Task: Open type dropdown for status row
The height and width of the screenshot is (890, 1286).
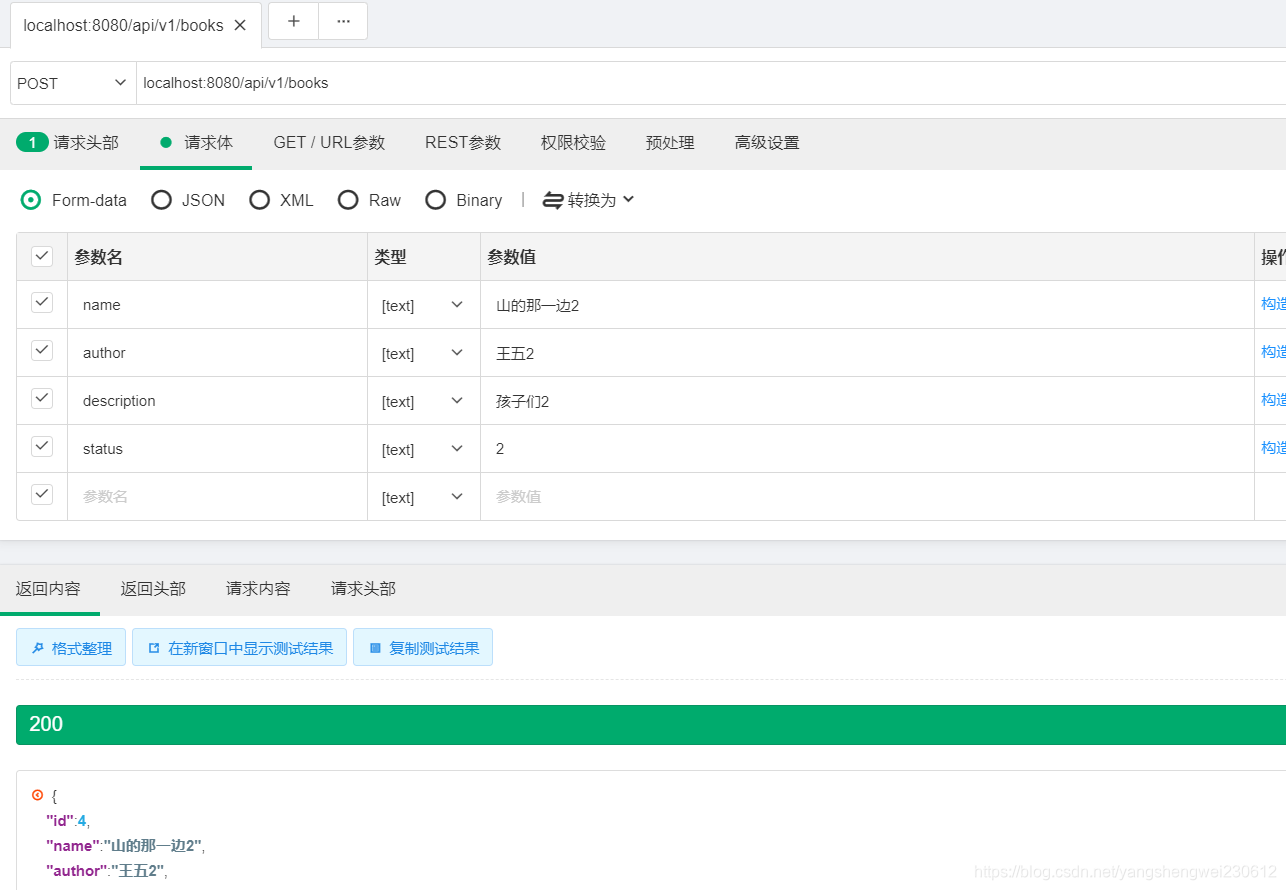Action: [423, 449]
